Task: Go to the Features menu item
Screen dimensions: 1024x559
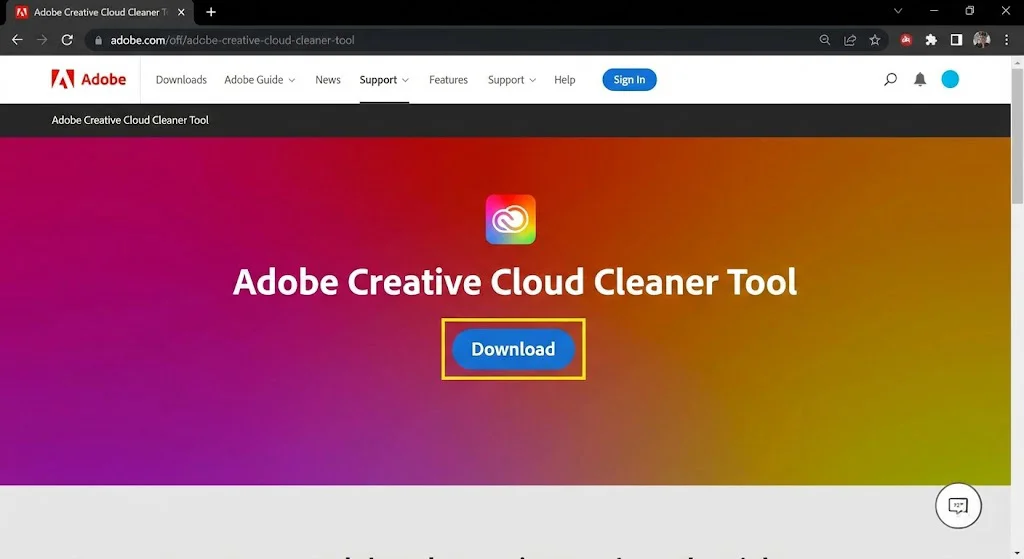Action: [x=448, y=80]
